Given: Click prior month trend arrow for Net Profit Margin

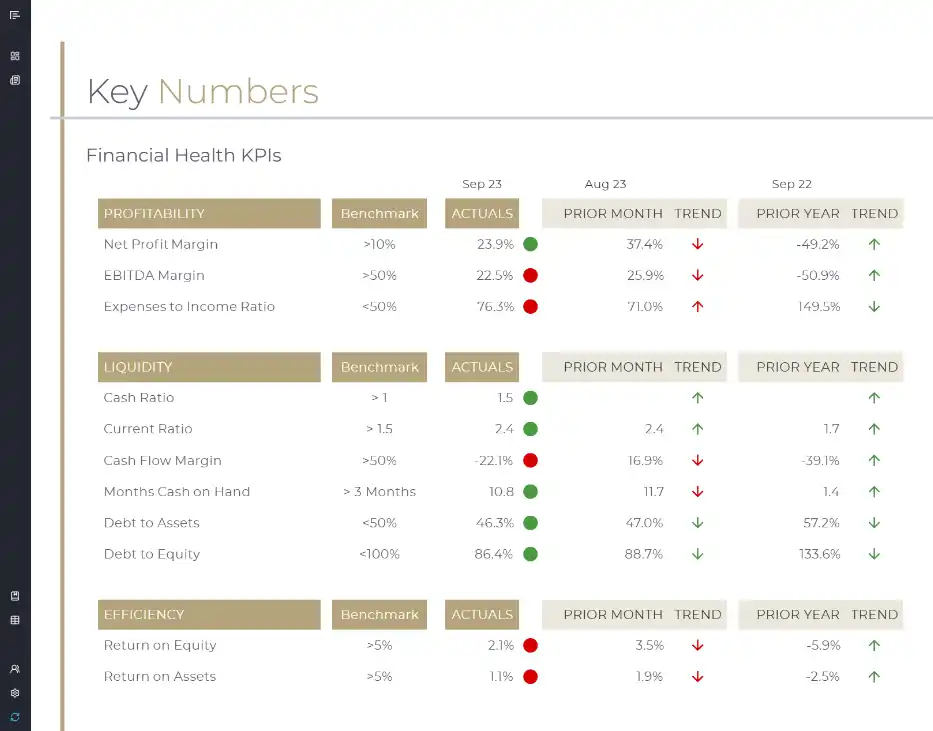Looking at the screenshot, I should point(697,244).
